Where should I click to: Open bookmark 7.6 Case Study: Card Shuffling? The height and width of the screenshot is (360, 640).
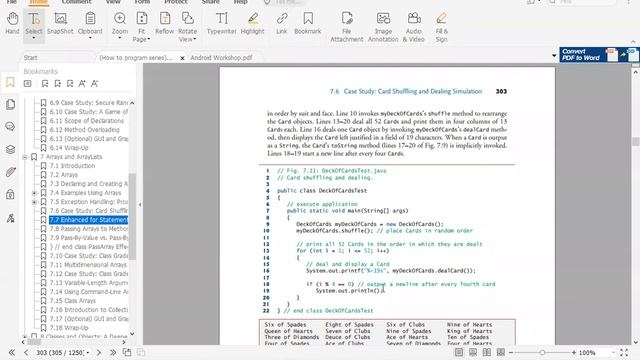click(x=89, y=211)
